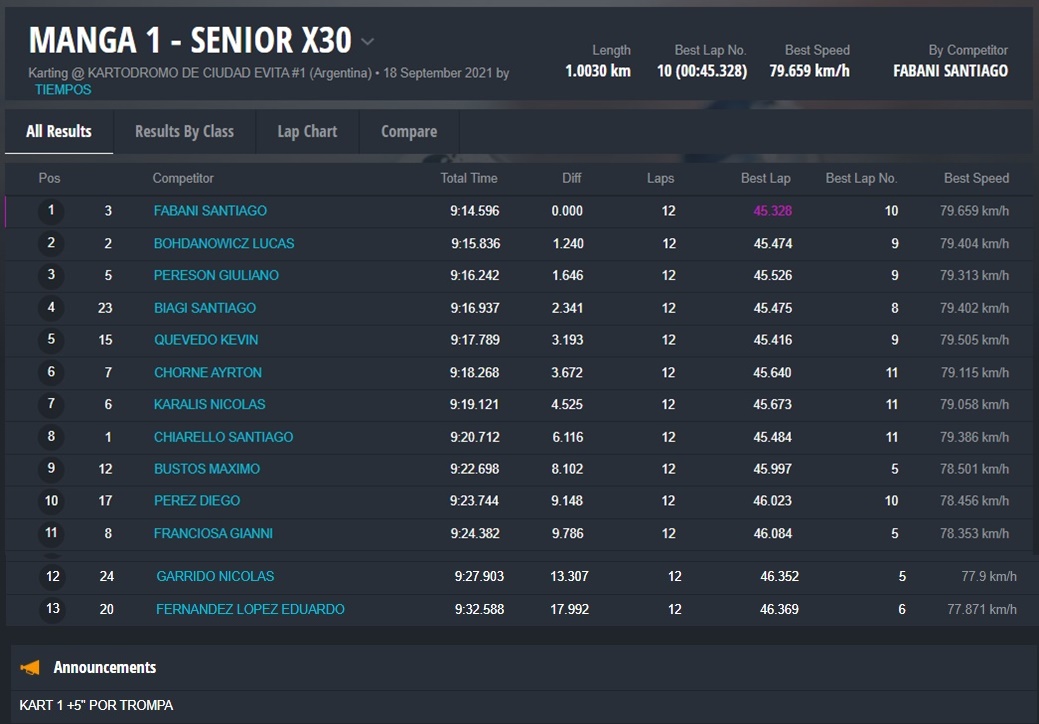Select competitor FERNANDEZ LOPEZ EDUARDO
Viewport: 1039px width, 724px height.
pyautogui.click(x=250, y=609)
